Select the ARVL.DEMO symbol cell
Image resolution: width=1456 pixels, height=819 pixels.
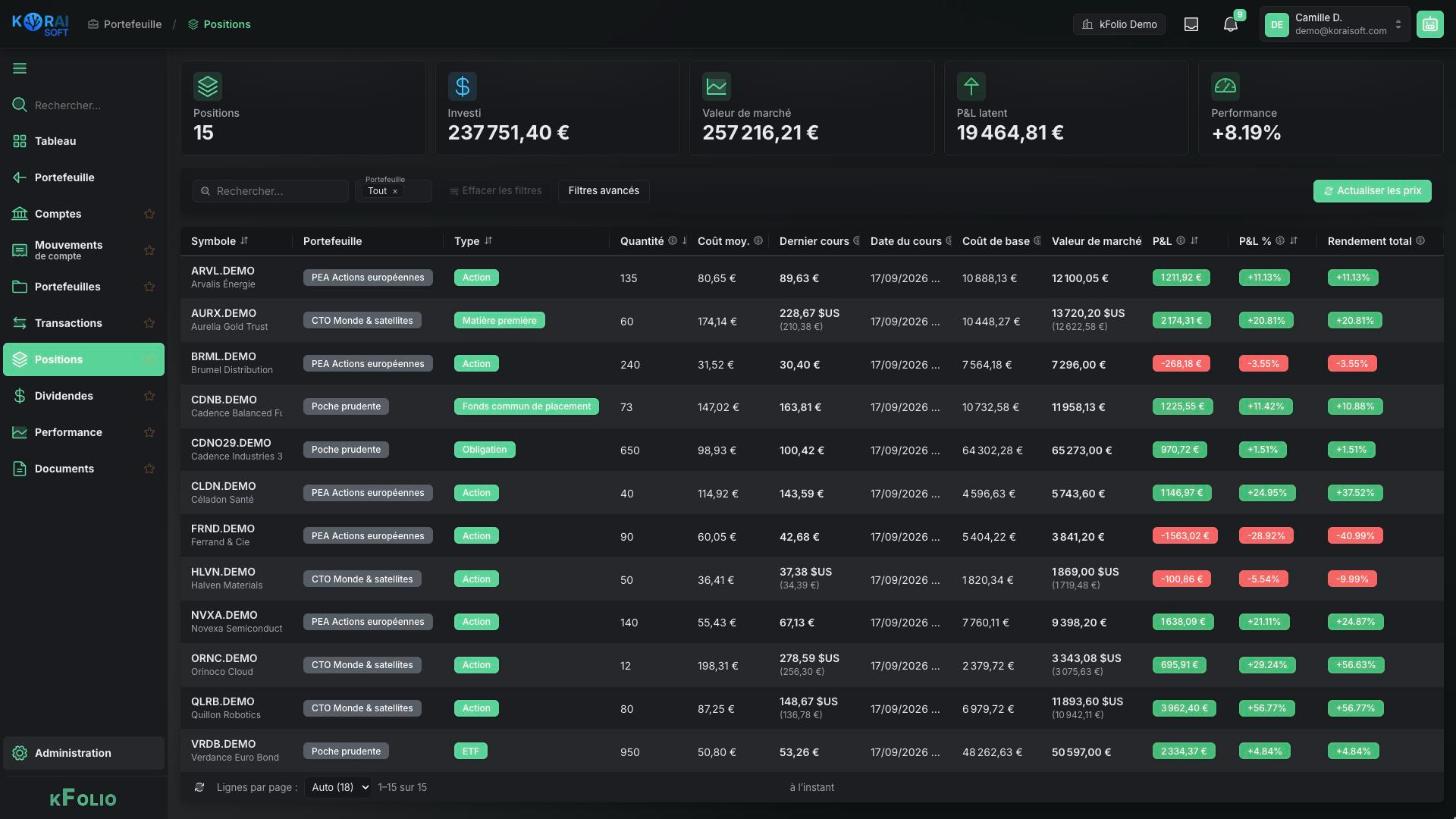[x=237, y=277]
